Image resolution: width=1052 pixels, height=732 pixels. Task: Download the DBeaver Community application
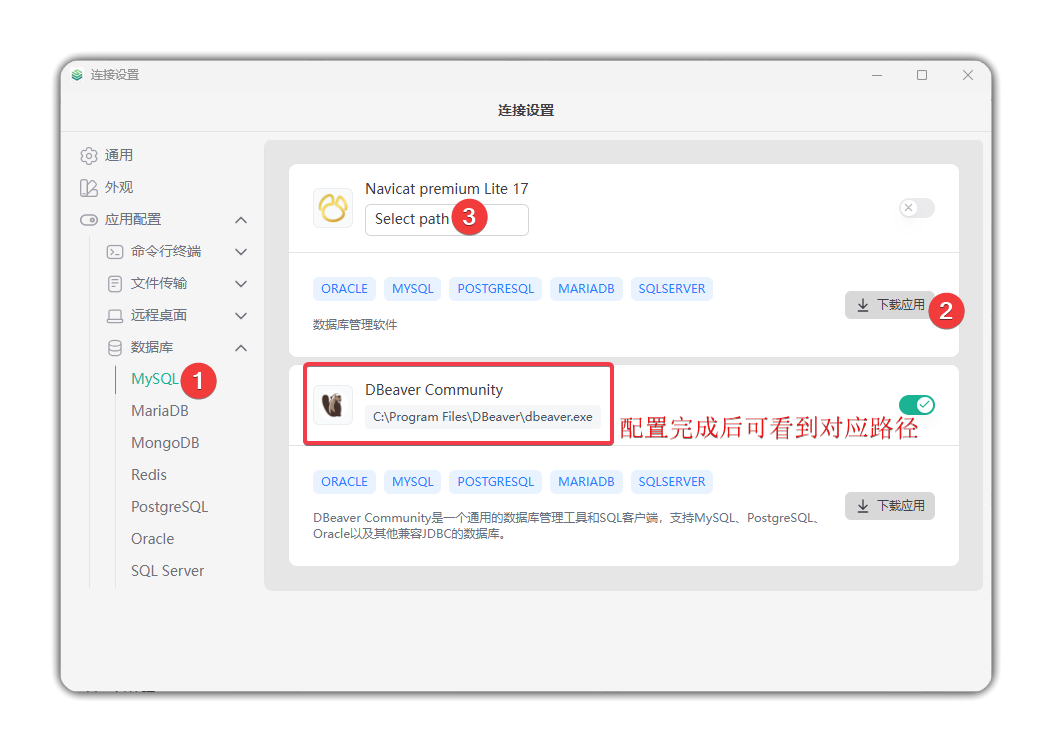889,506
